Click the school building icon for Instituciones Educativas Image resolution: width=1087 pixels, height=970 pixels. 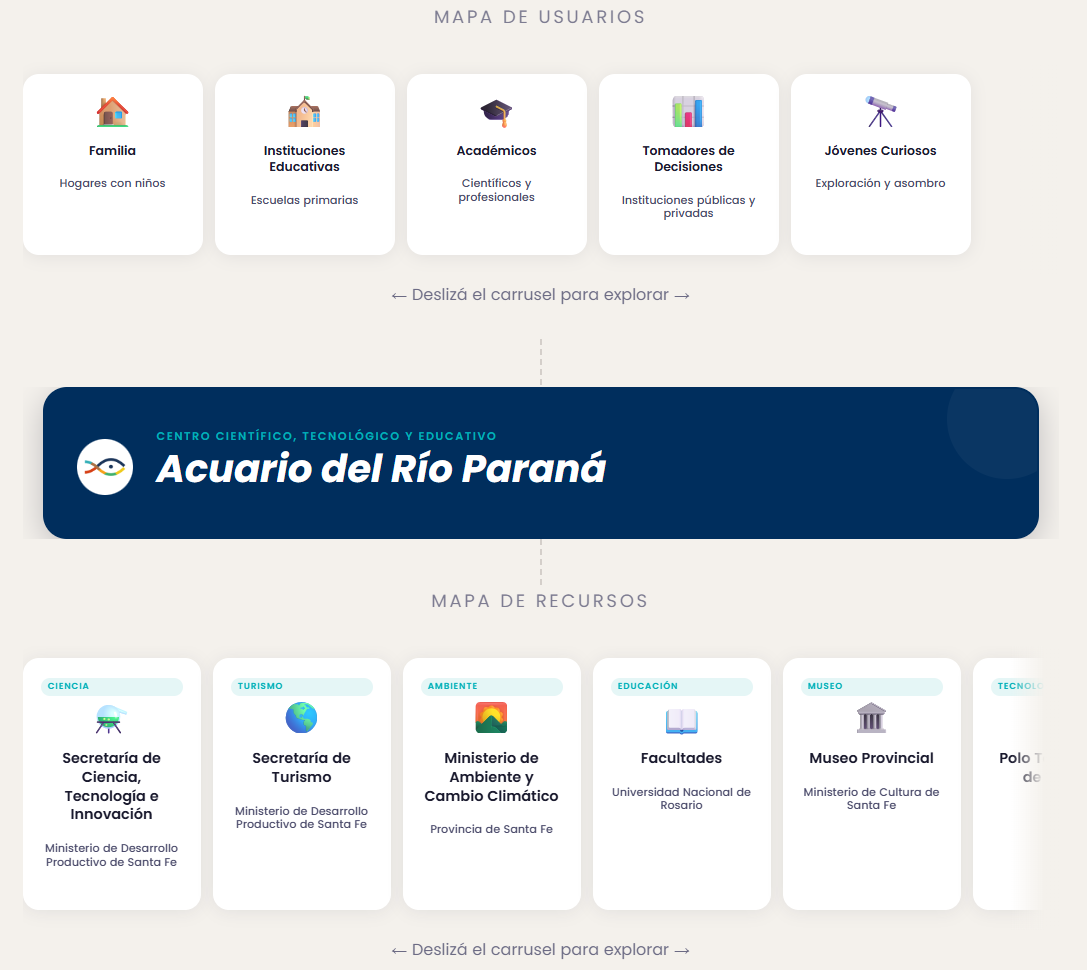(304, 112)
